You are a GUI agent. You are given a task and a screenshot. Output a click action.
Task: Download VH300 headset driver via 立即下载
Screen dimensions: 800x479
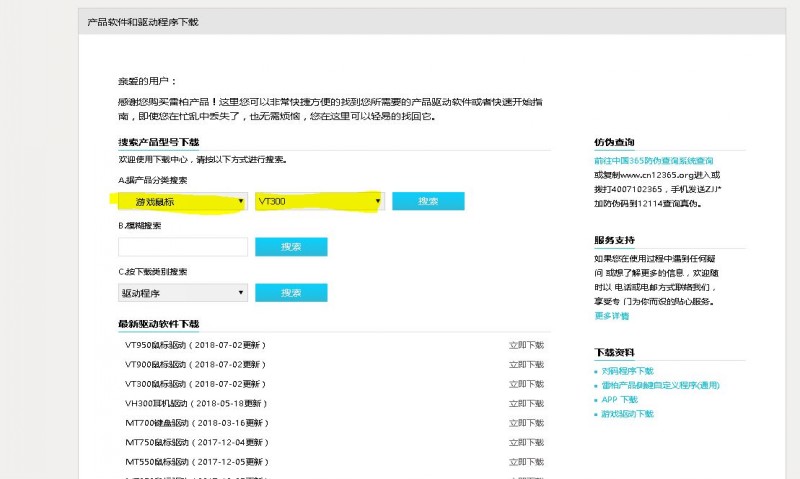526,404
